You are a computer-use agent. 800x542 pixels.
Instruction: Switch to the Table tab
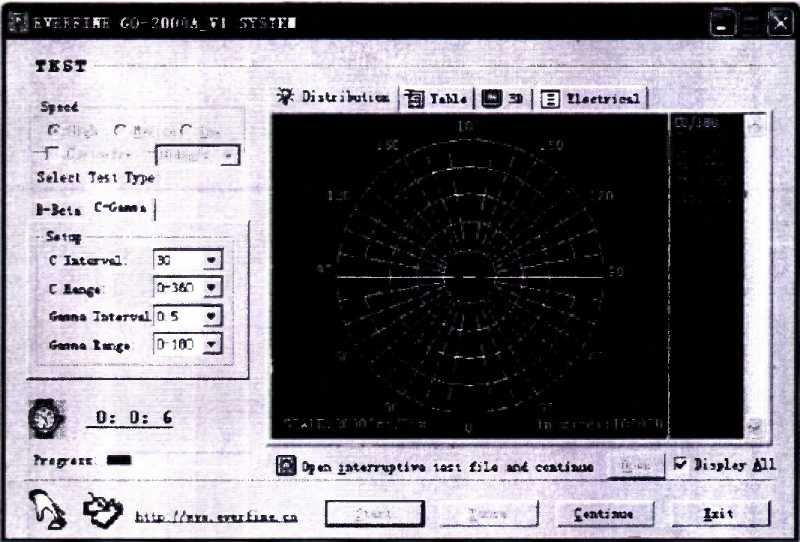[x=437, y=98]
